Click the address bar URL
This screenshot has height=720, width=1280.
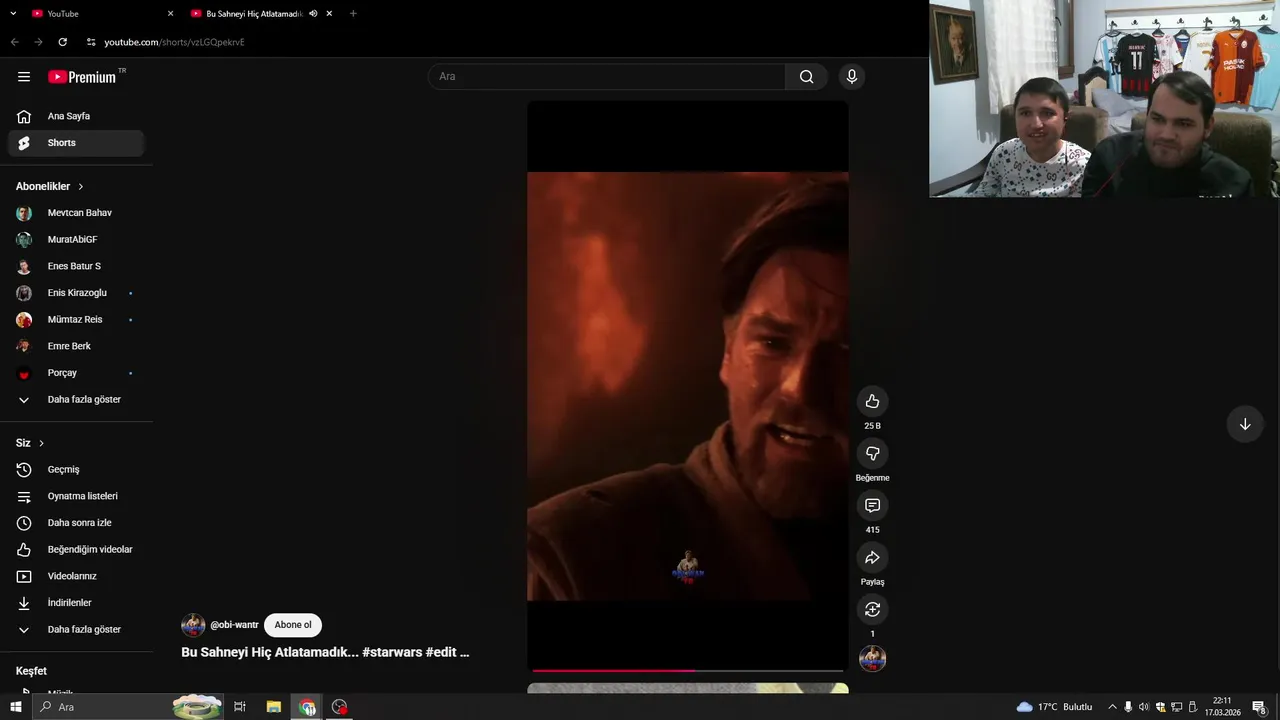point(174,42)
